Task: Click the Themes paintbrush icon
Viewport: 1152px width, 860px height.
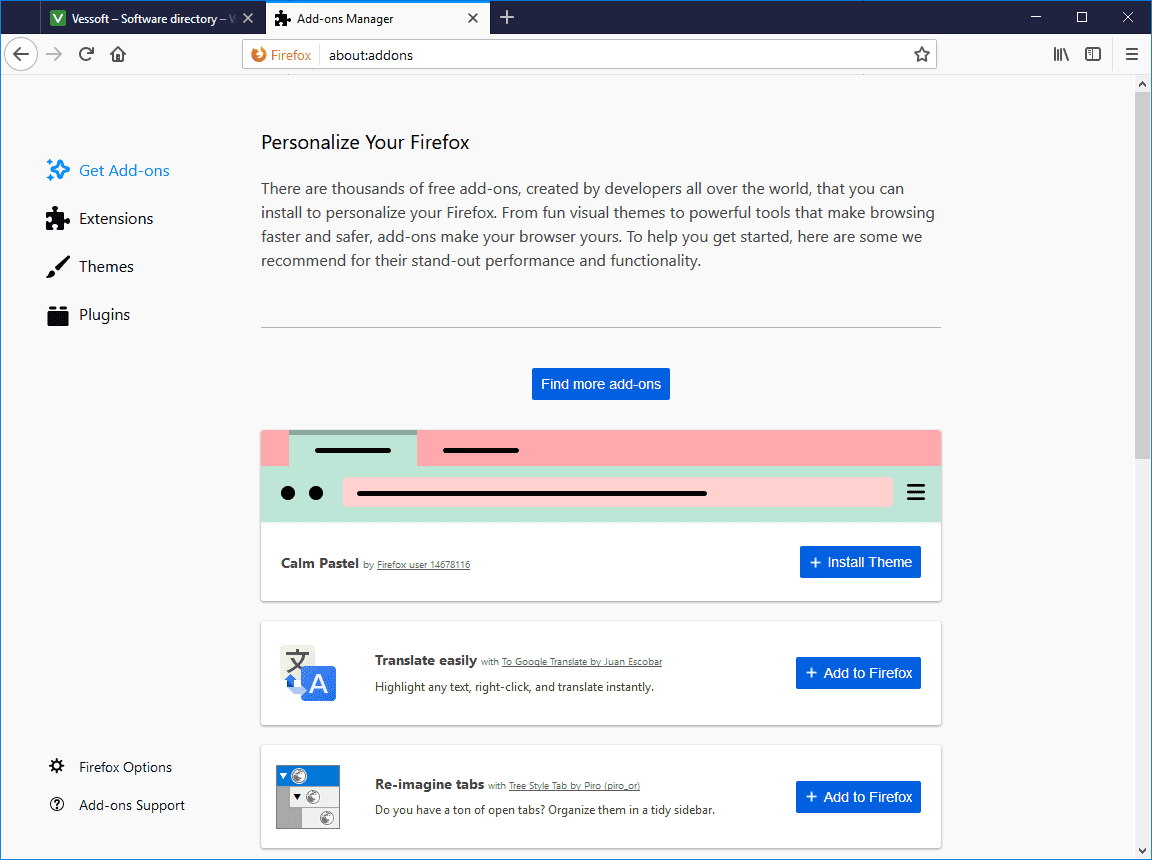Action: 58,267
